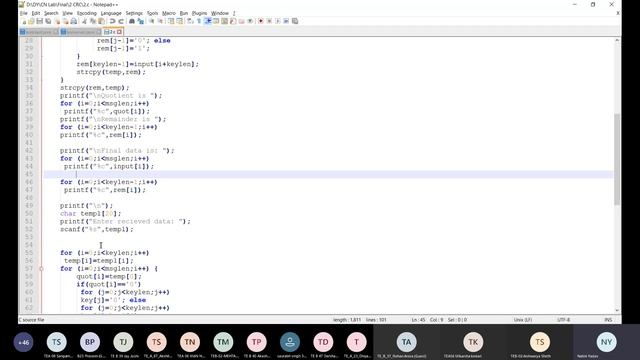Select the TN participant avatar
640x360 pixels.
tap(190, 342)
